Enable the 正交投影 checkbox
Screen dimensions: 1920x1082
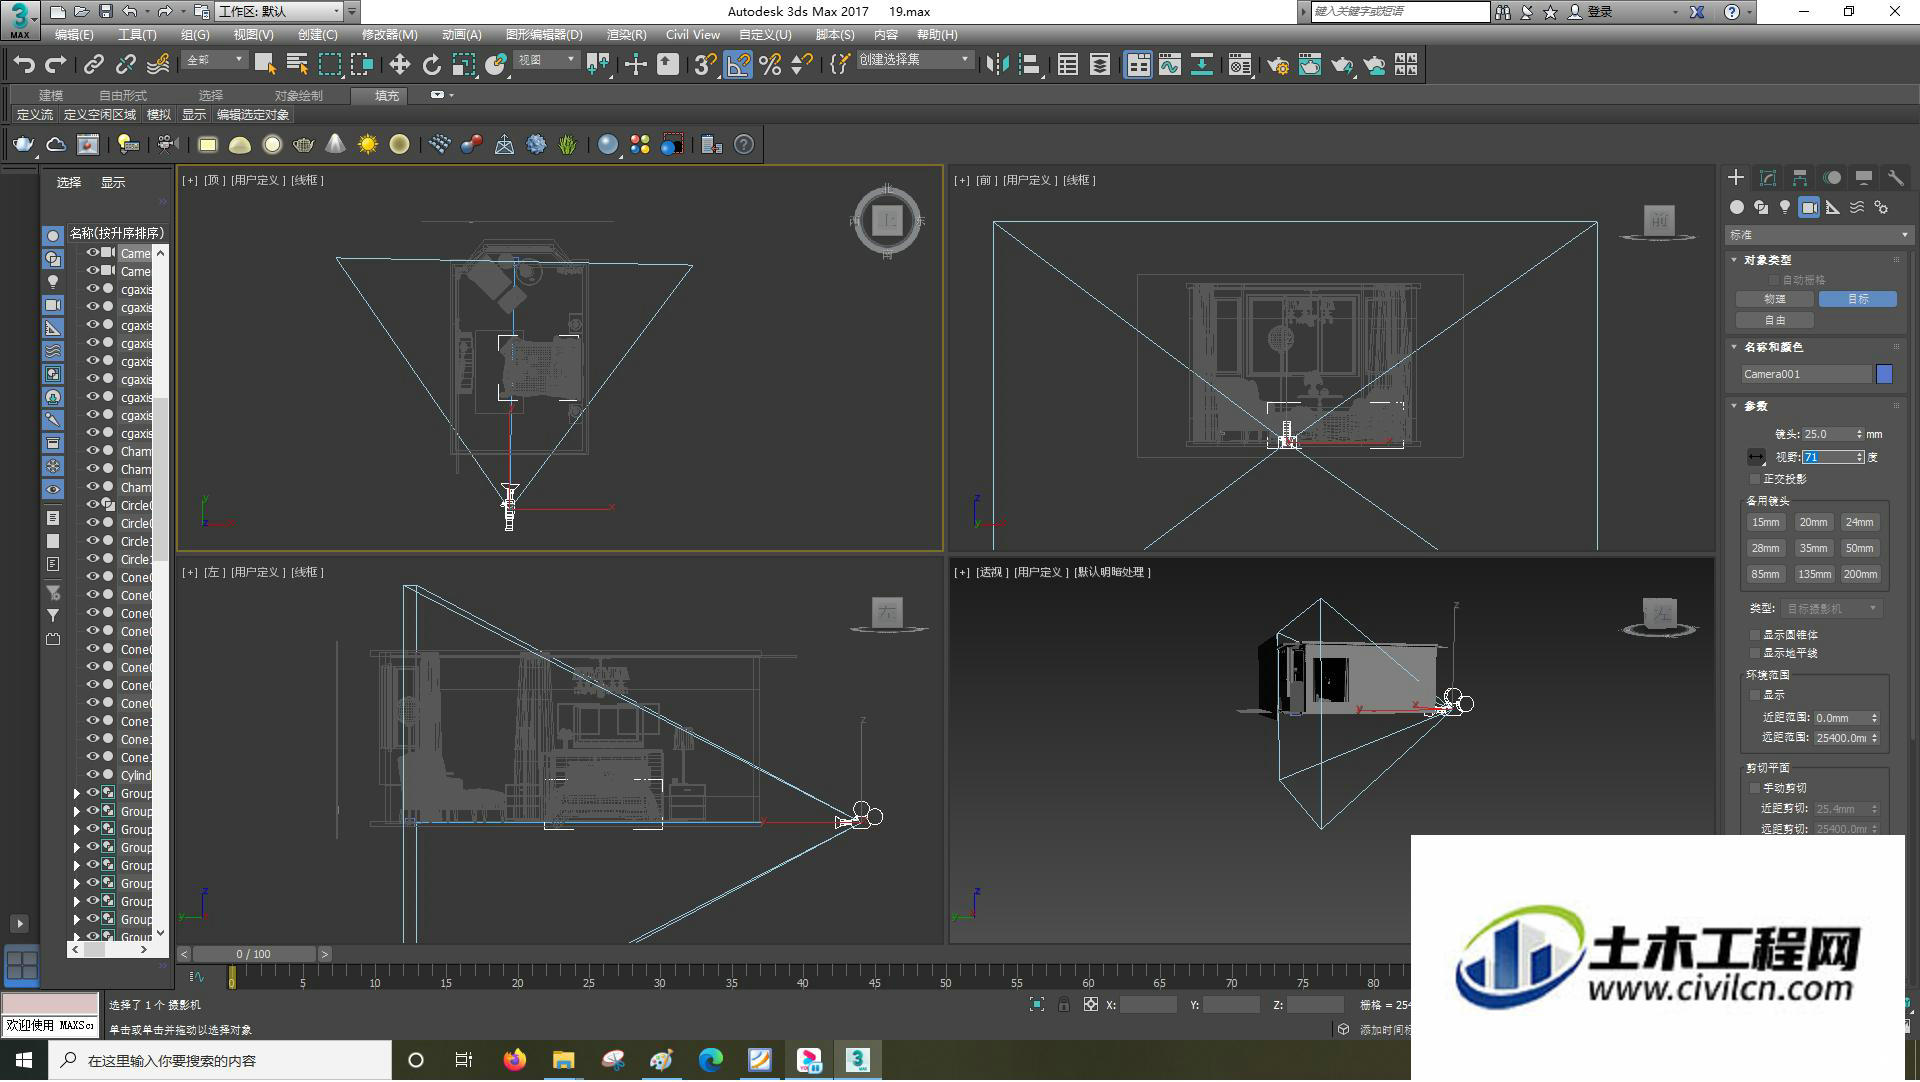(x=1755, y=479)
